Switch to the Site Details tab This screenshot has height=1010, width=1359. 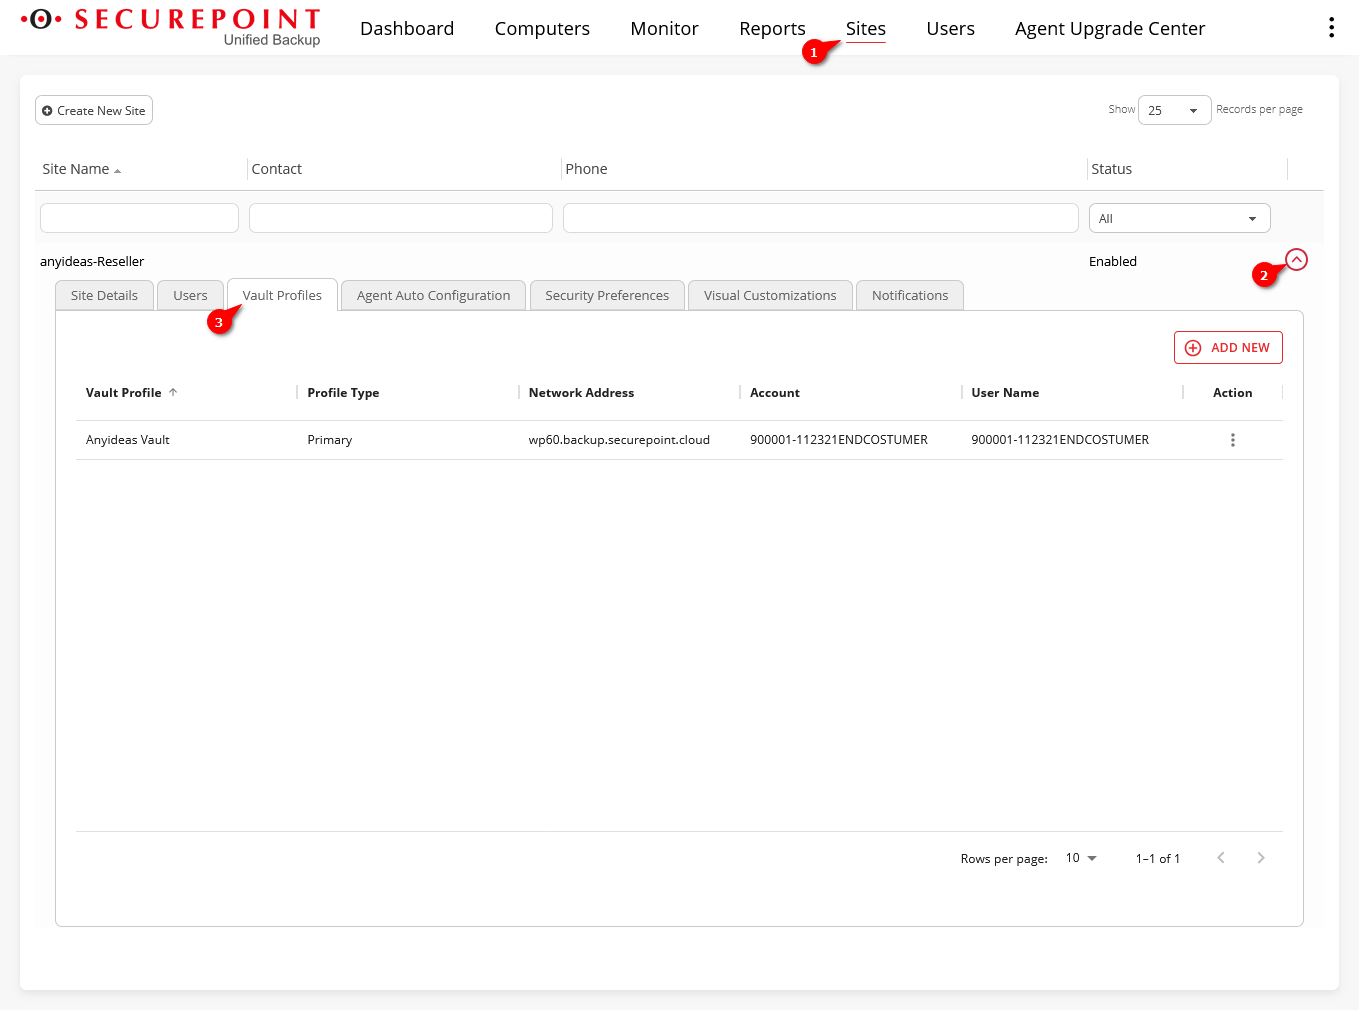pos(104,296)
